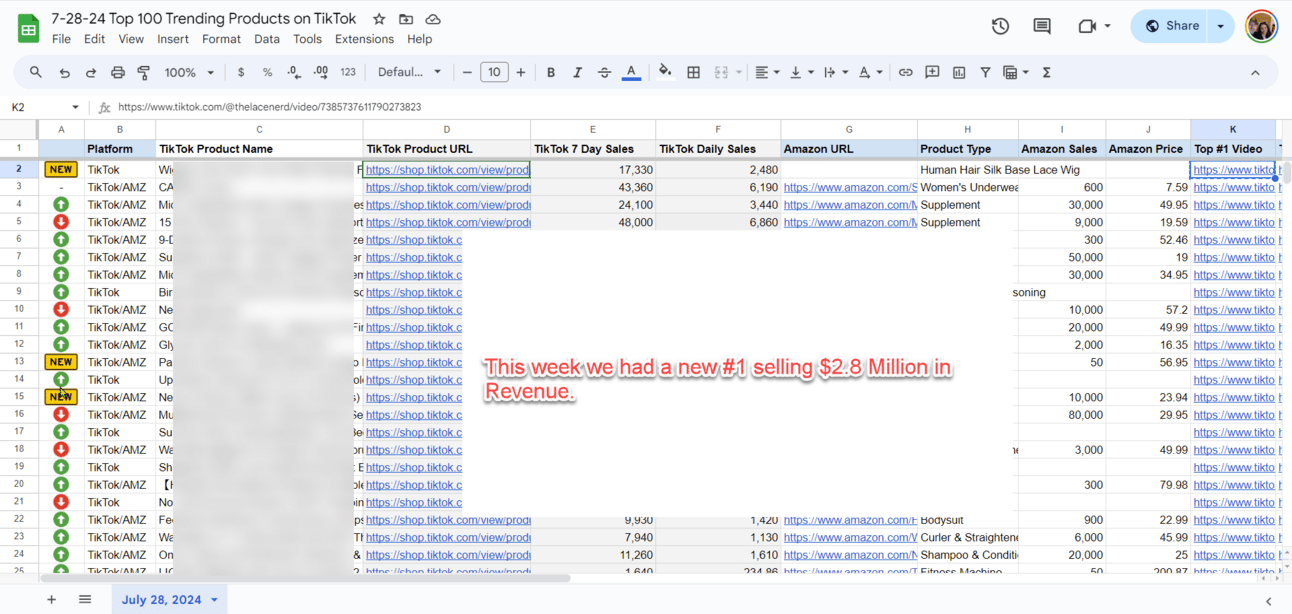1292x614 pixels.
Task: Open the fill color picker
Action: [665, 72]
